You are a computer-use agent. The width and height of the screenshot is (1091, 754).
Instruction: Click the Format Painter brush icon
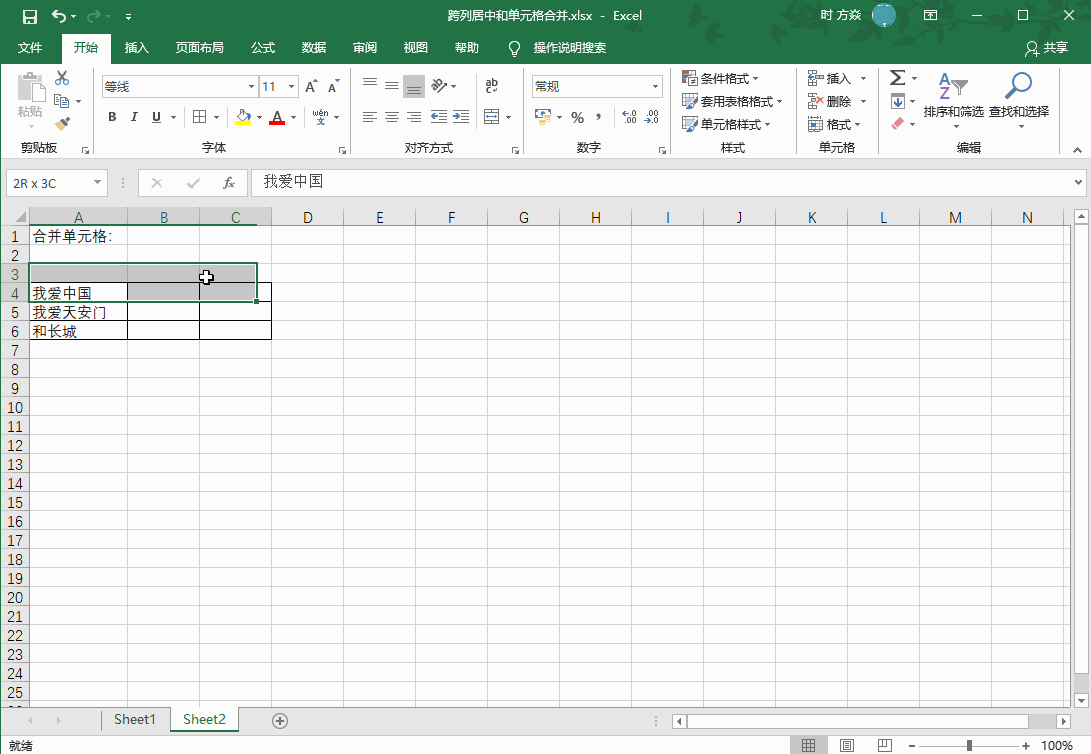62,124
